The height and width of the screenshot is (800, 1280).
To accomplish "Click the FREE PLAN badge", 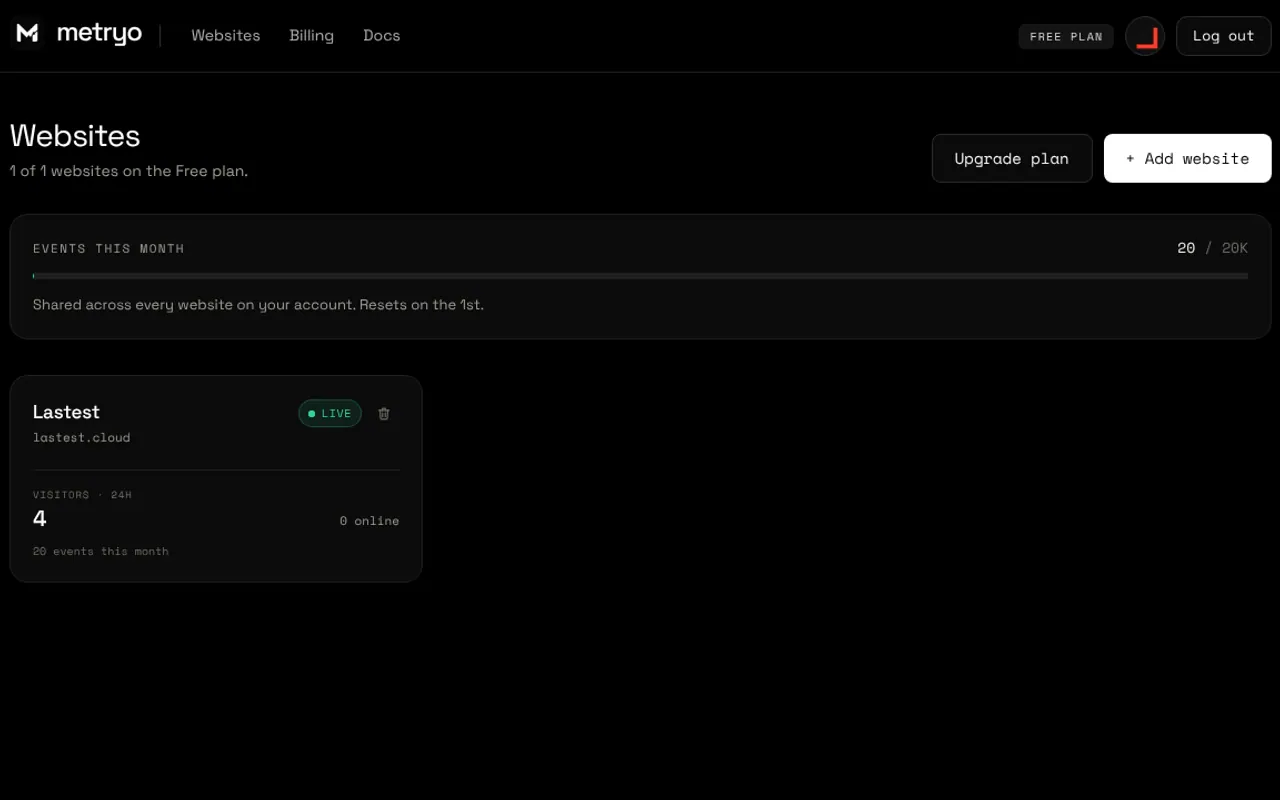I will pos(1066,36).
